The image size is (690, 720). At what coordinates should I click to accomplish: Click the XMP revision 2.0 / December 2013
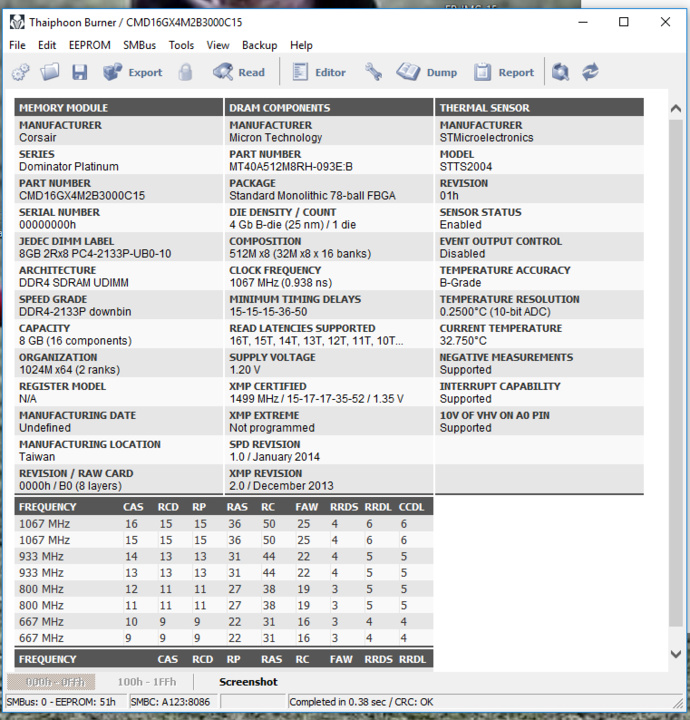pyautogui.click(x=281, y=486)
